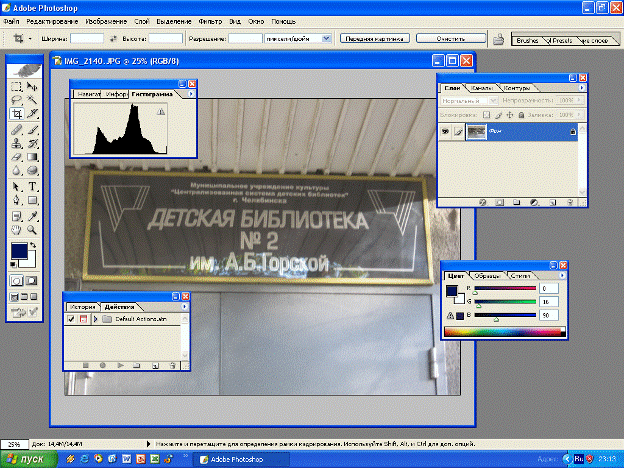Switch to the История tab
The height and width of the screenshot is (468, 624).
pos(82,305)
